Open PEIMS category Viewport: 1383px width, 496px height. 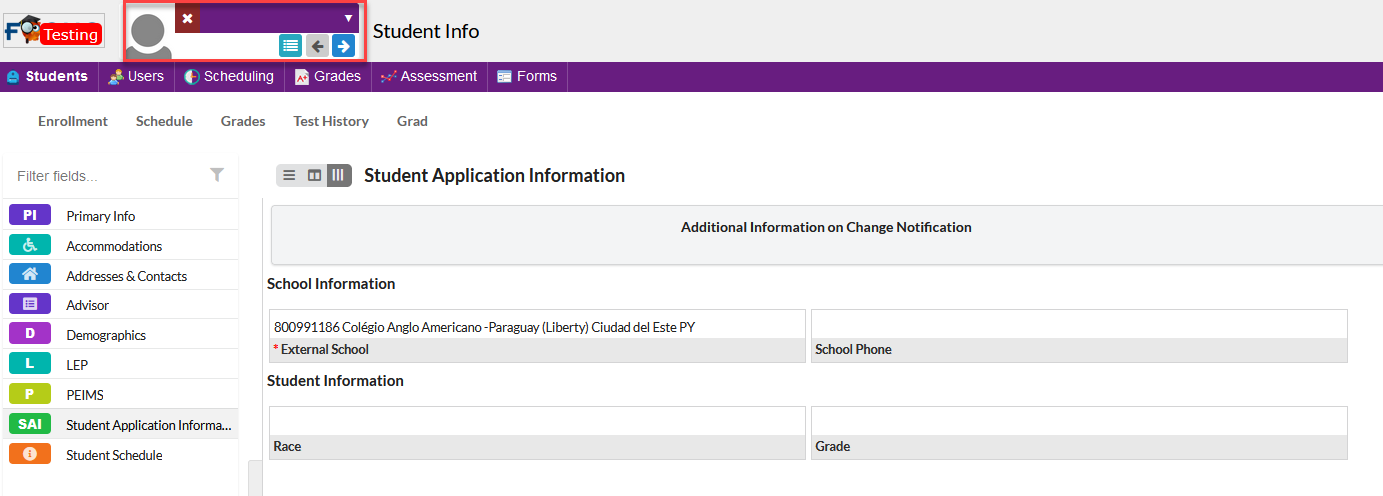[x=120, y=394]
